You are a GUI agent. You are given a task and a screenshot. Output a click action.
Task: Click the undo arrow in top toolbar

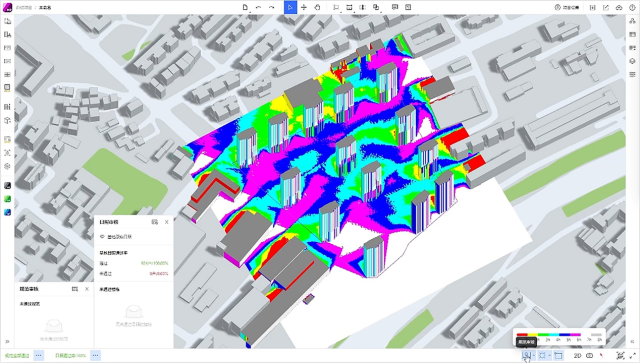coord(258,7)
